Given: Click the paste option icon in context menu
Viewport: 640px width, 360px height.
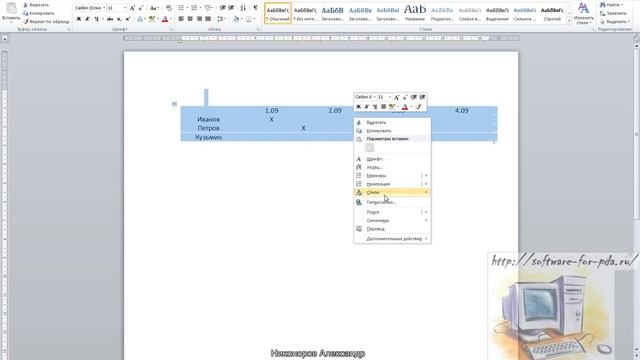Looking at the screenshot, I should point(370,148).
